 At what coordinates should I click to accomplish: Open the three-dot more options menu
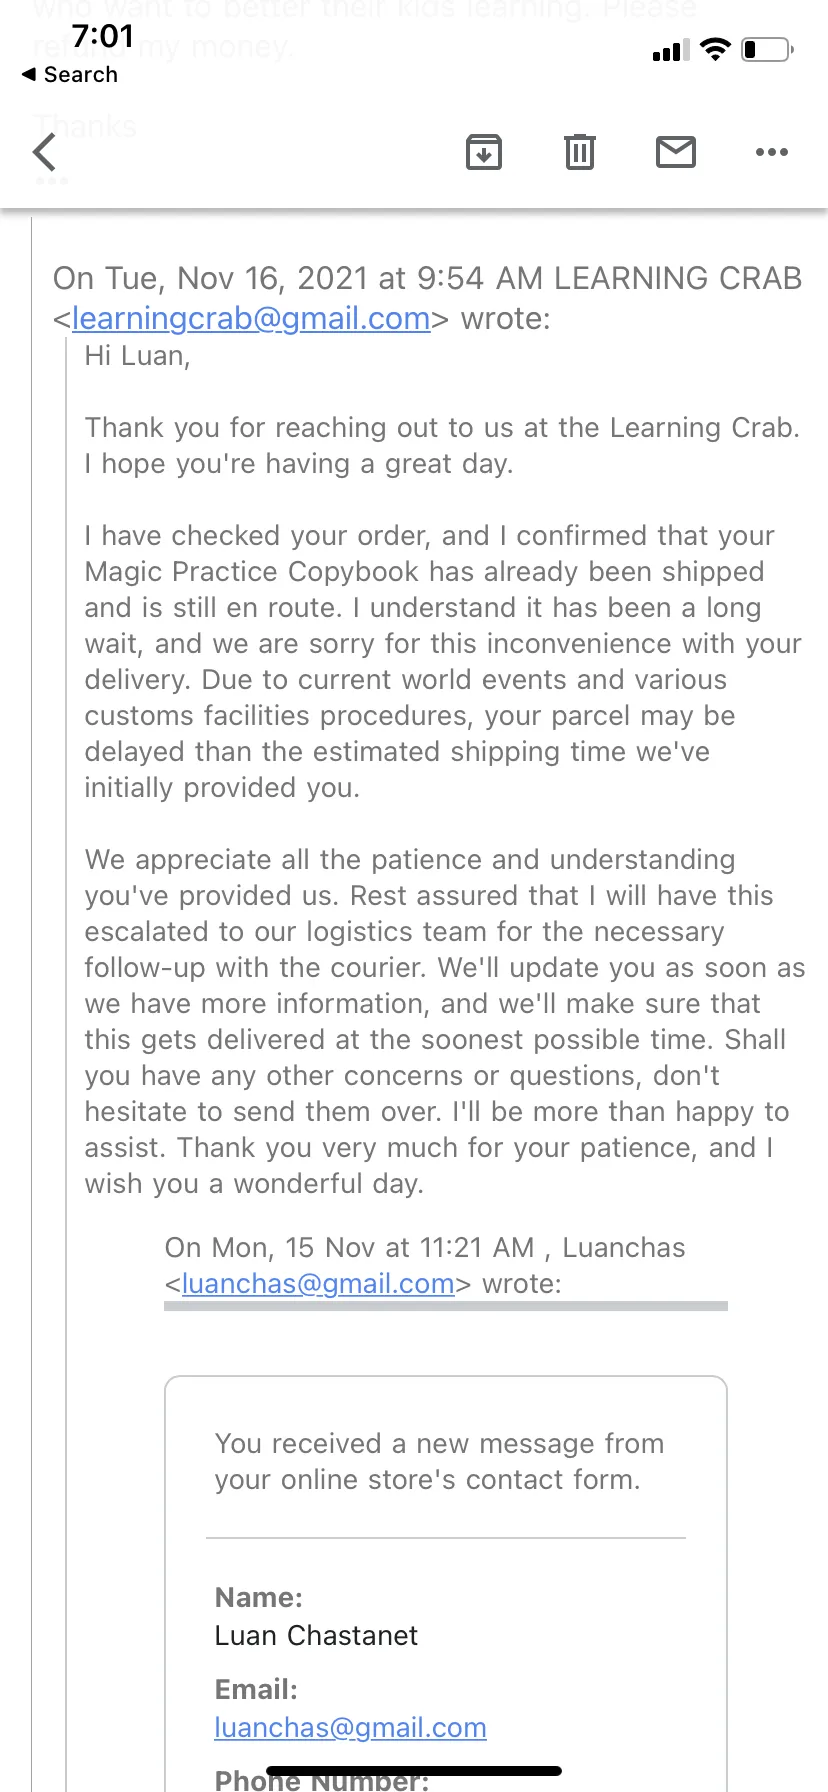click(772, 152)
